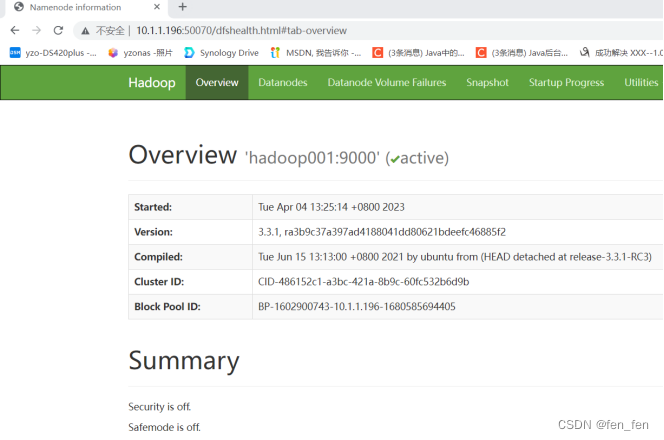Click the Hadoop brand link
The image size is (664, 440).
tap(152, 83)
